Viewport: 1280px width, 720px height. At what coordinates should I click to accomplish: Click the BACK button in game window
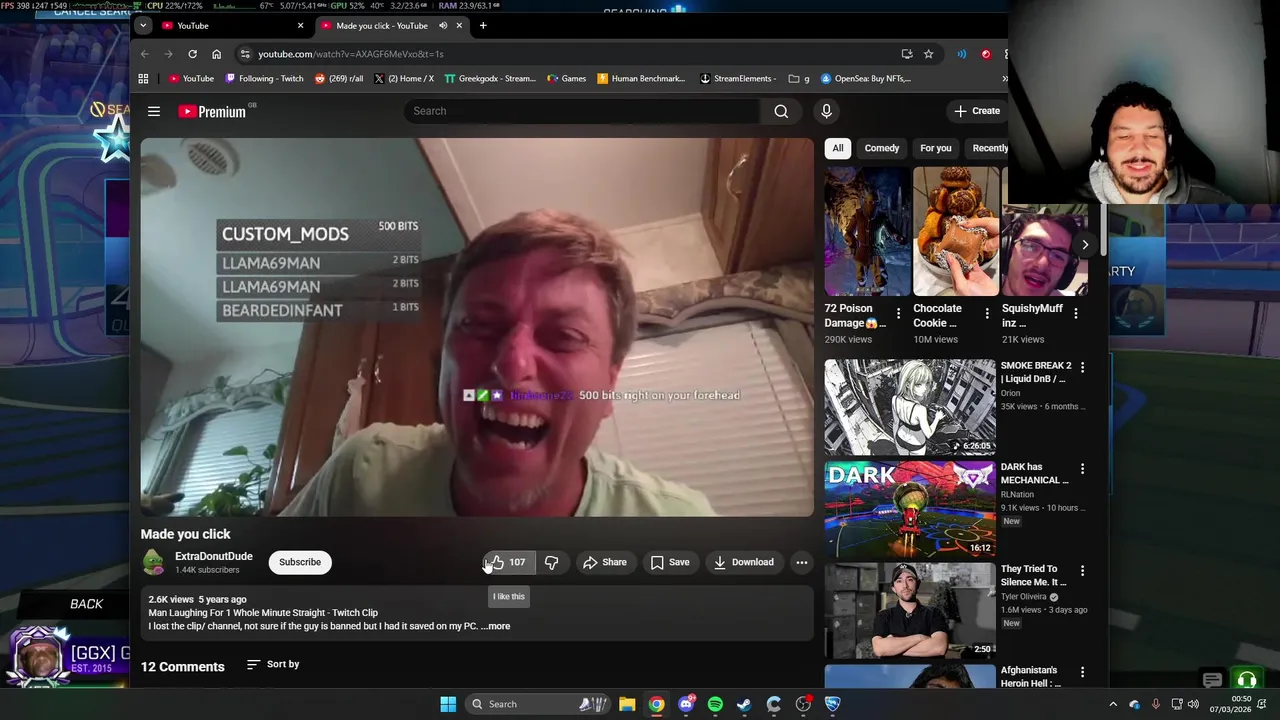(86, 604)
